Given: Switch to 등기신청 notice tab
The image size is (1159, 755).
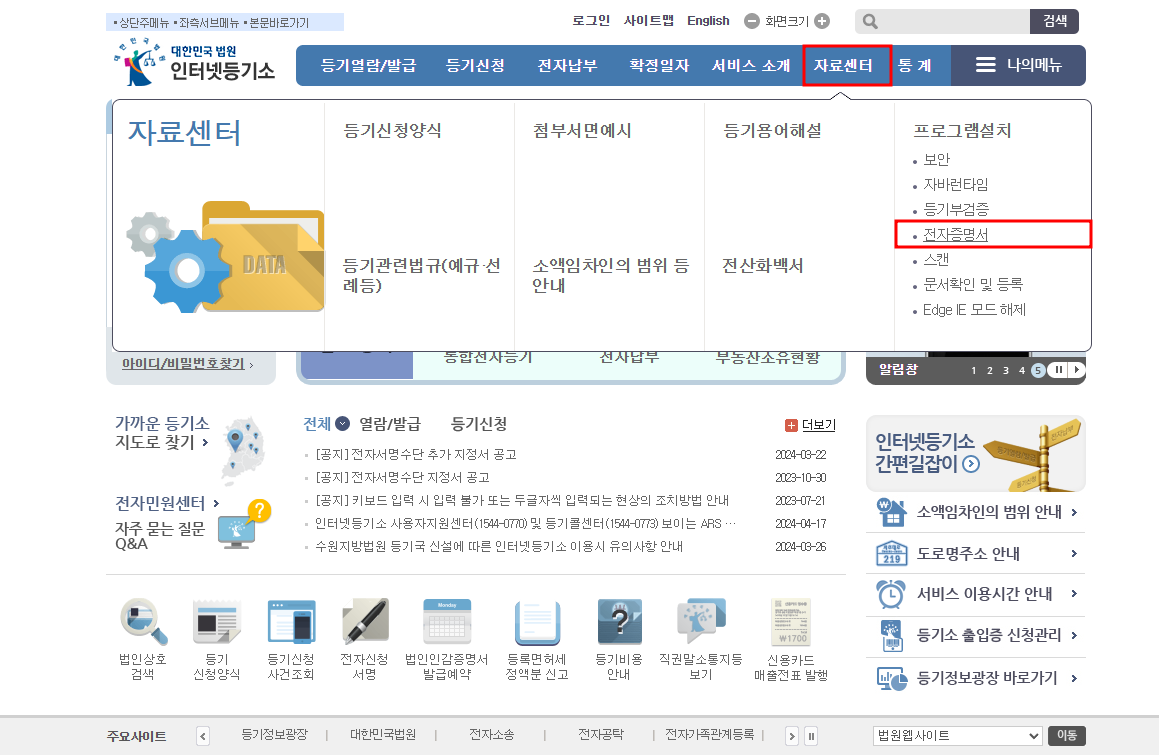Looking at the screenshot, I should pos(479,424).
